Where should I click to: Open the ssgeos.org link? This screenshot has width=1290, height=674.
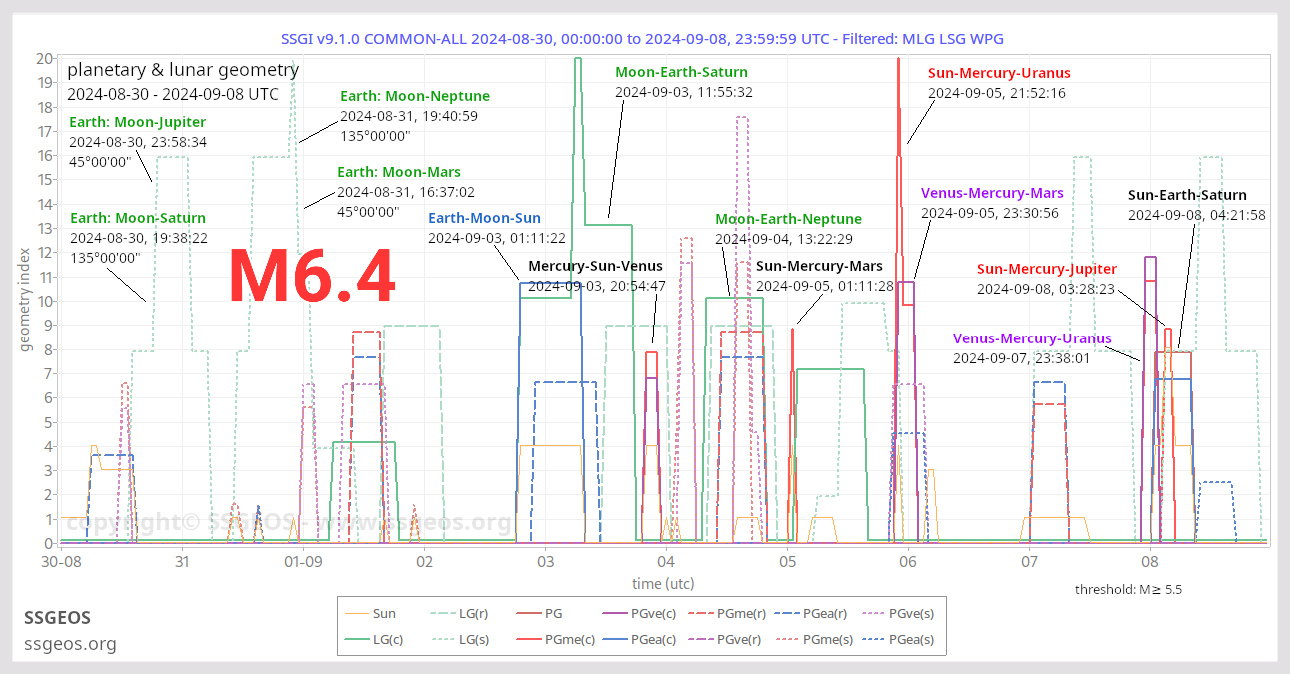point(70,644)
